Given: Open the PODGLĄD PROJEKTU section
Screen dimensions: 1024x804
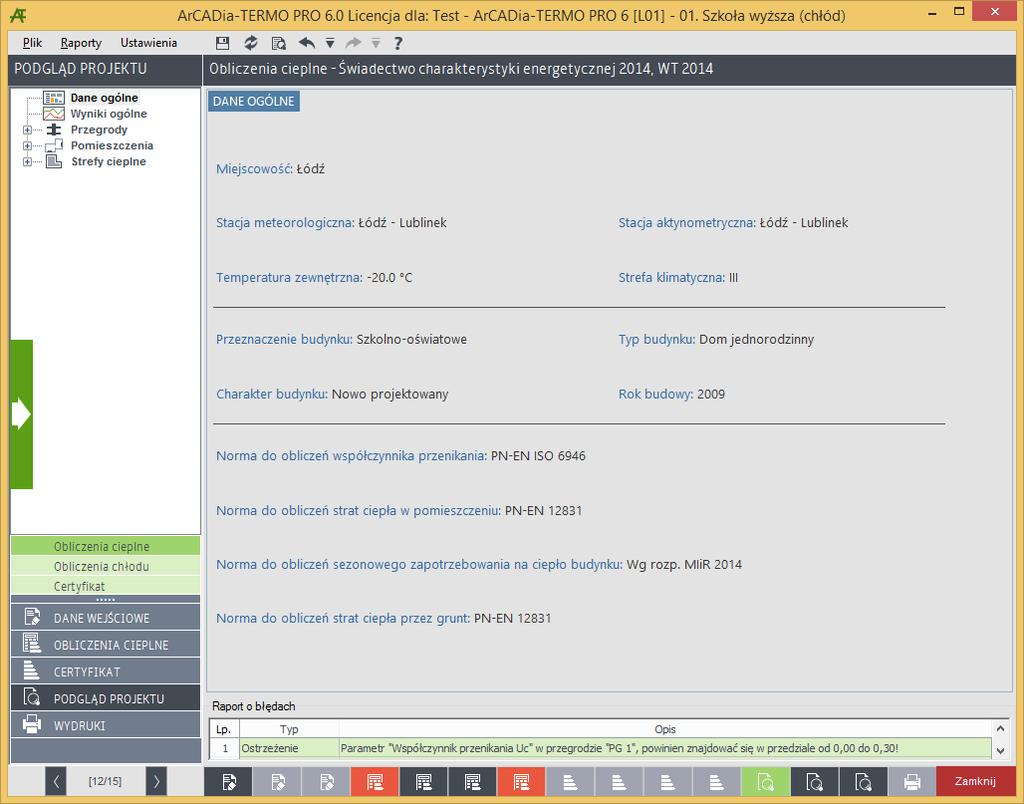Looking at the screenshot, I should [105, 698].
